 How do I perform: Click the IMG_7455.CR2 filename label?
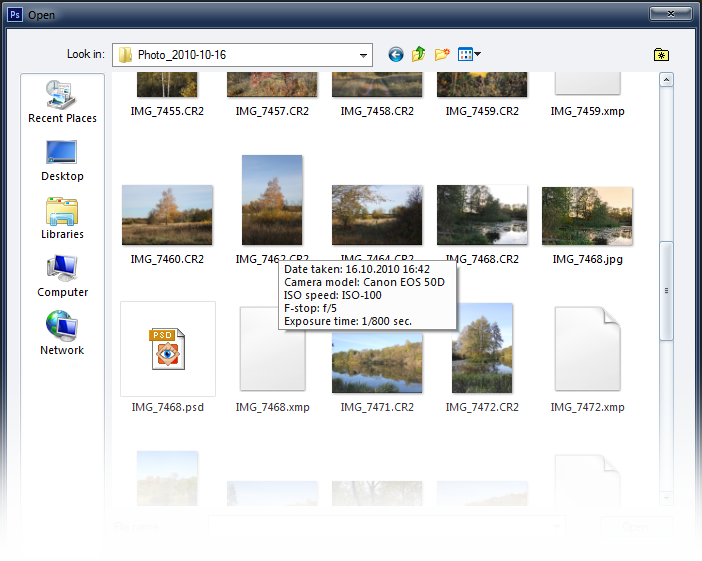pyautogui.click(x=167, y=111)
